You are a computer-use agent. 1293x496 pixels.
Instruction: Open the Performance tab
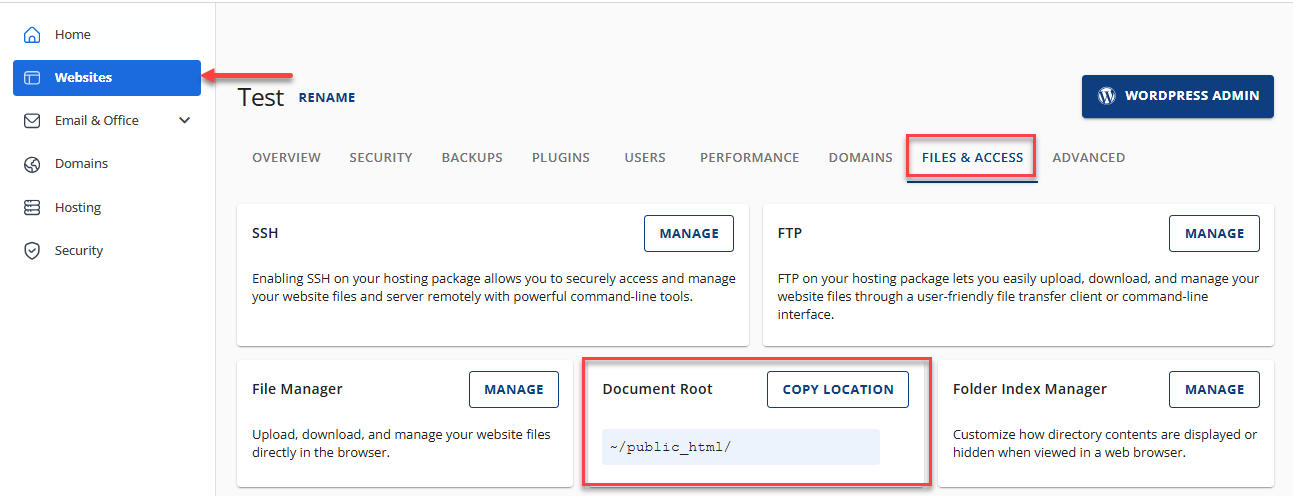coord(749,158)
